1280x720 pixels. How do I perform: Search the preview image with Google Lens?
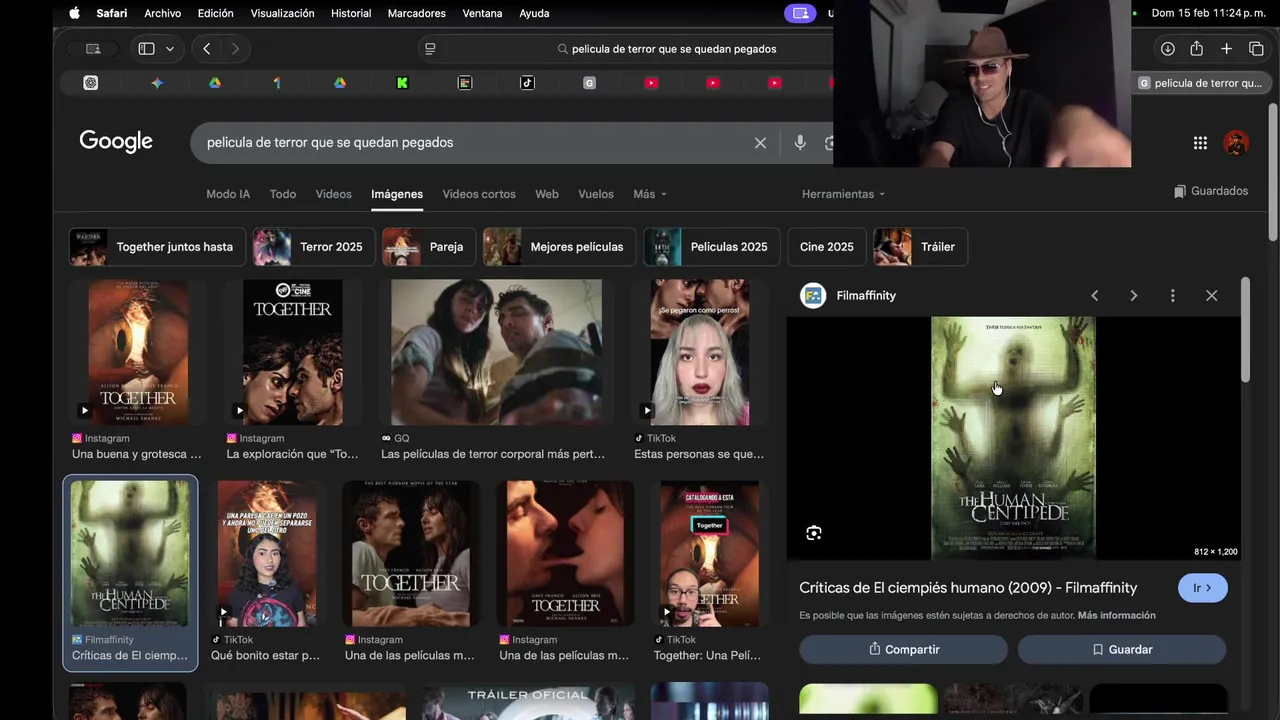point(814,533)
